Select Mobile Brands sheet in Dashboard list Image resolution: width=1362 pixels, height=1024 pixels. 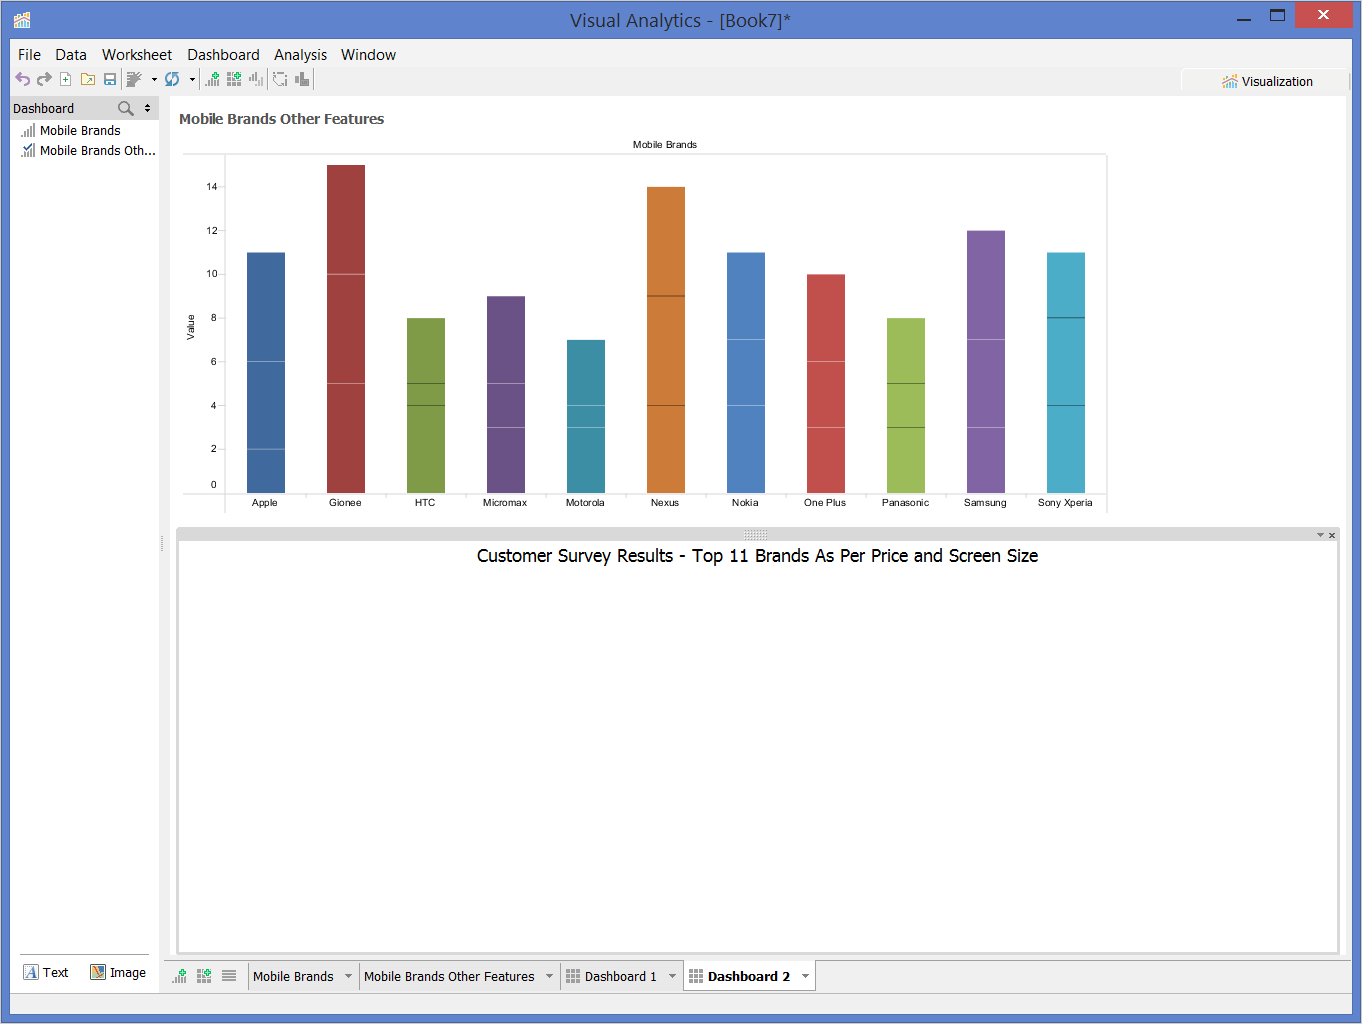(80, 131)
